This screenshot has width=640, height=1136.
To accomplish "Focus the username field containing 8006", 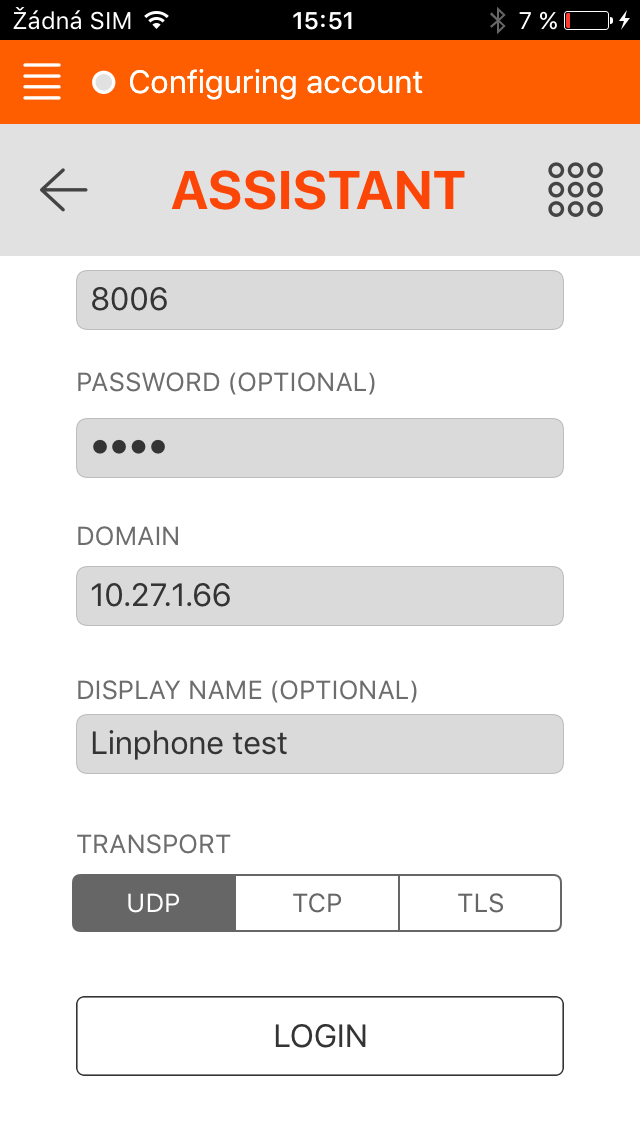I will click(x=320, y=299).
